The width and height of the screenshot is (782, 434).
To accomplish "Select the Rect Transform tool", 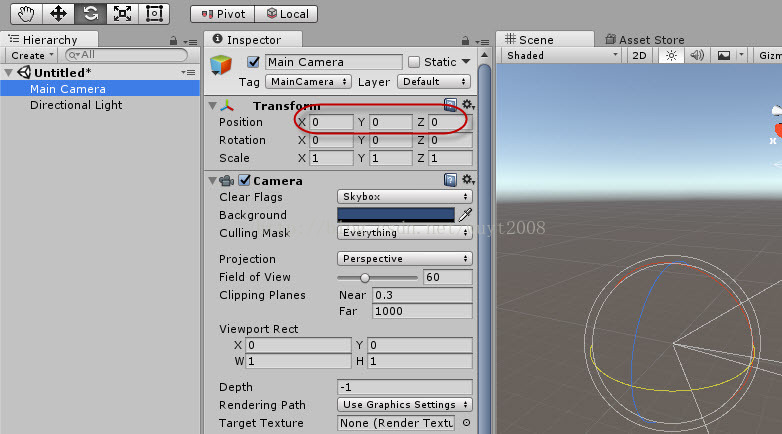I will [154, 13].
